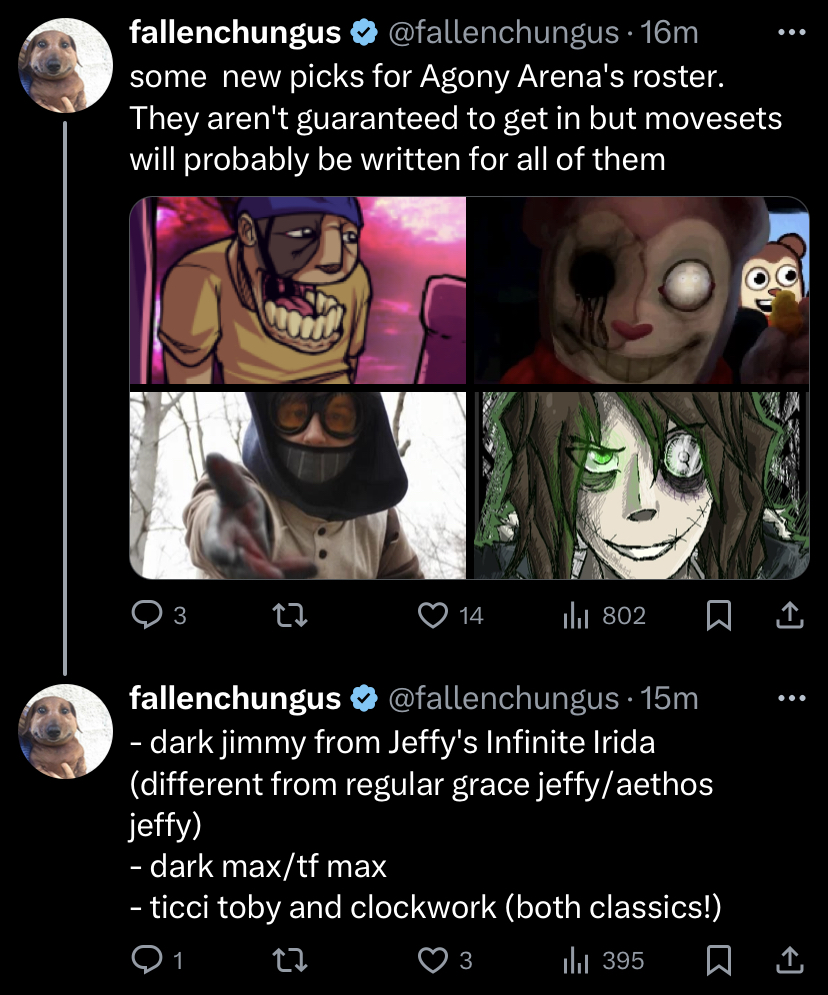Open the hooded masked figure photo
828x995 pixels.
click(298, 485)
